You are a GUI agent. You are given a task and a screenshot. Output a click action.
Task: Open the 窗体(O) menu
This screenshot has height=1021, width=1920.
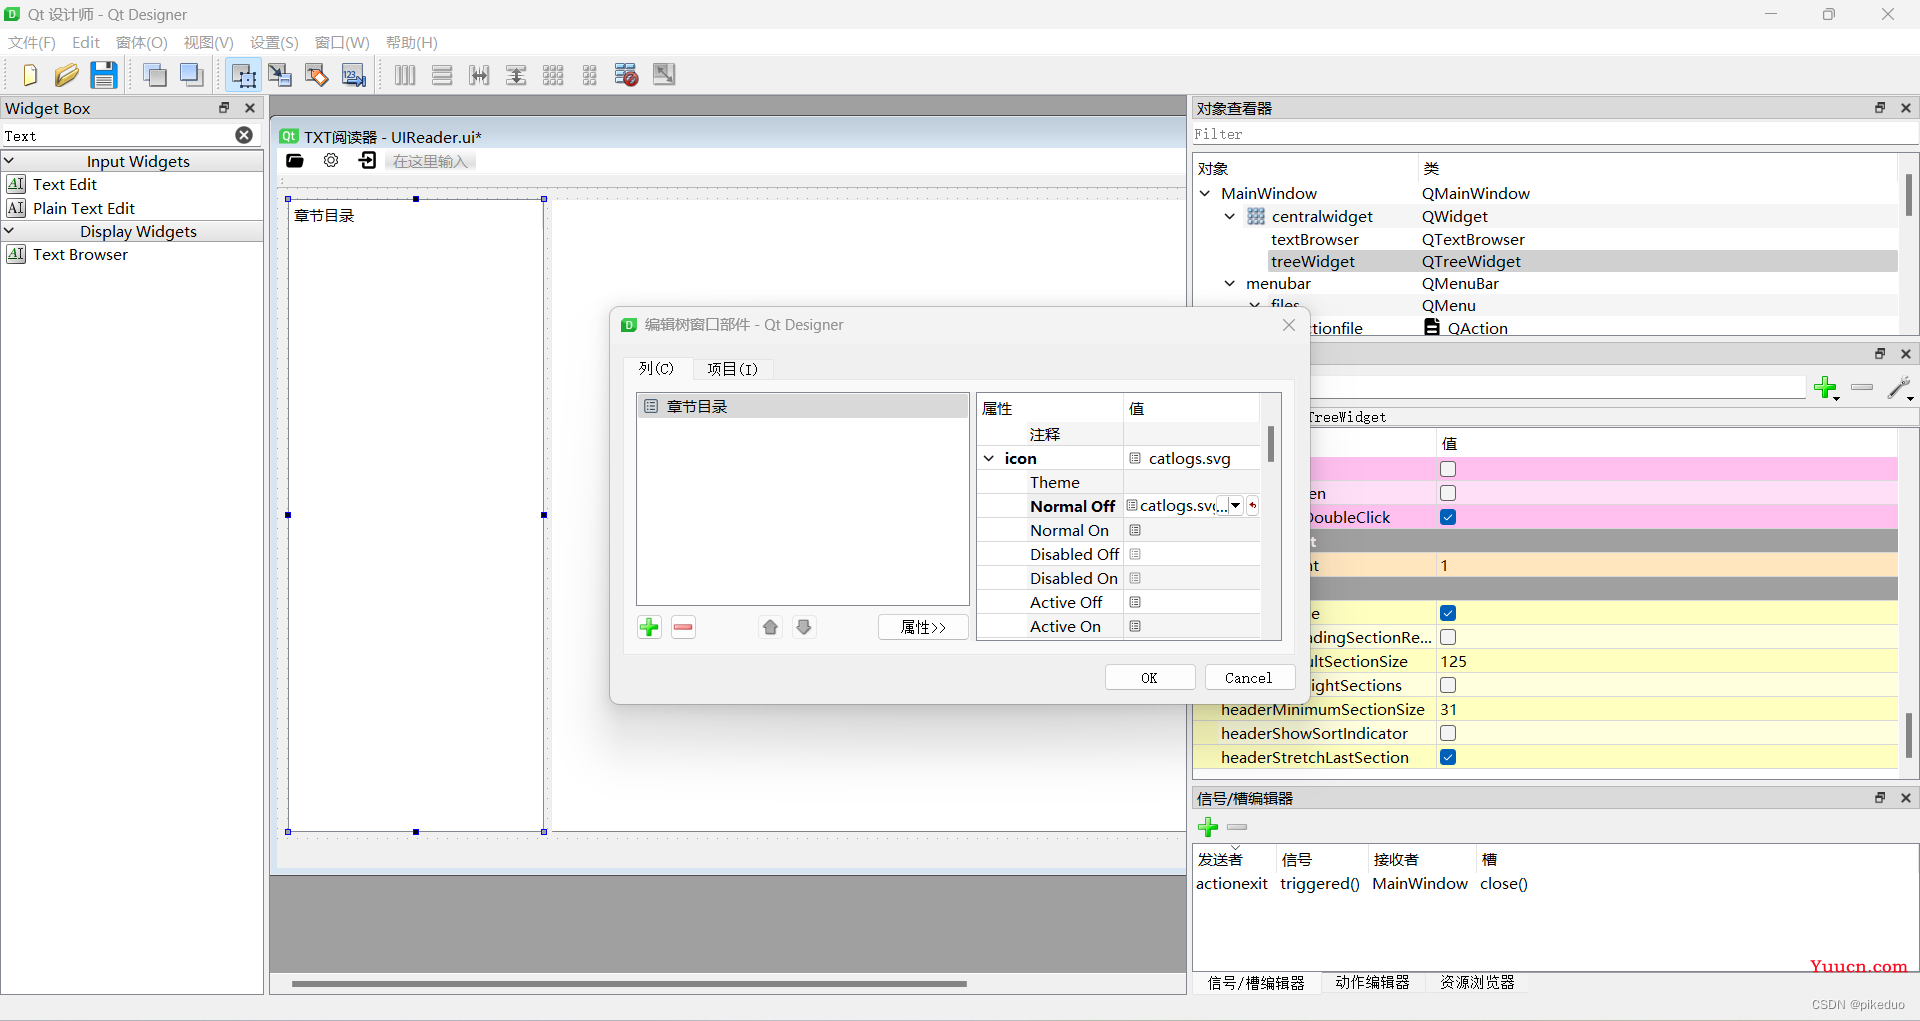click(x=141, y=42)
